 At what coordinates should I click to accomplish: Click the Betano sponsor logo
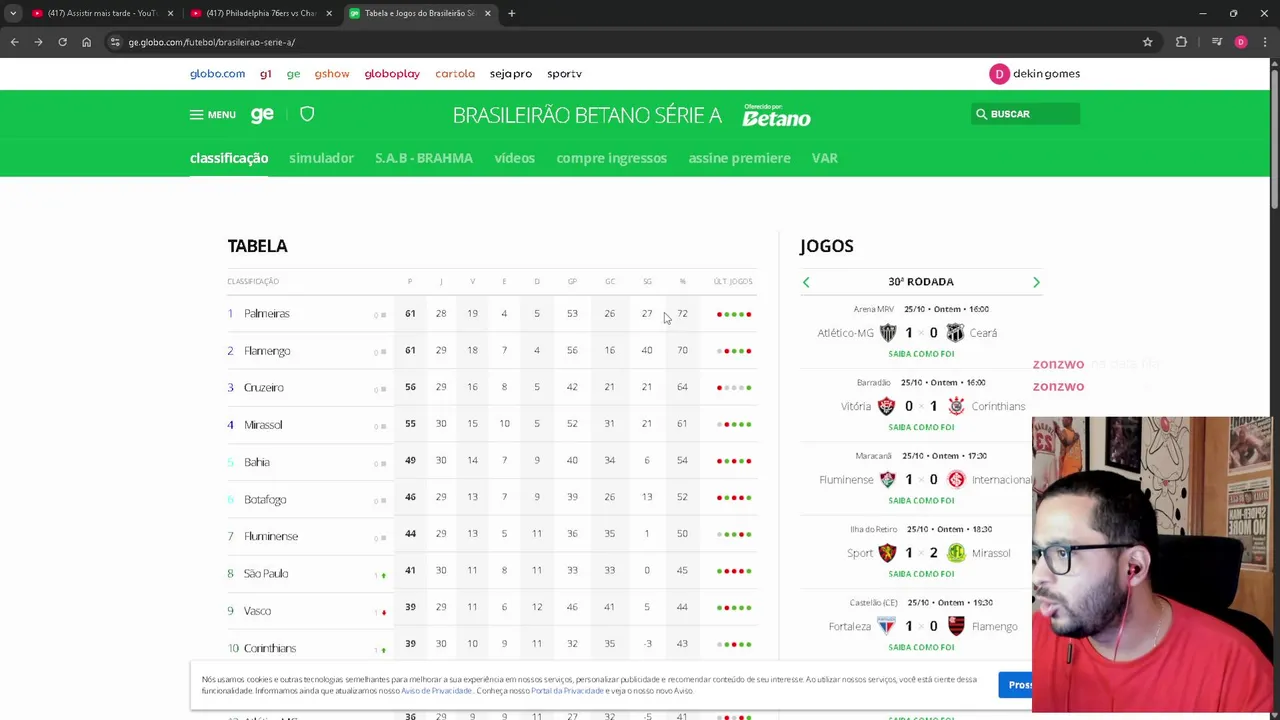(x=776, y=116)
